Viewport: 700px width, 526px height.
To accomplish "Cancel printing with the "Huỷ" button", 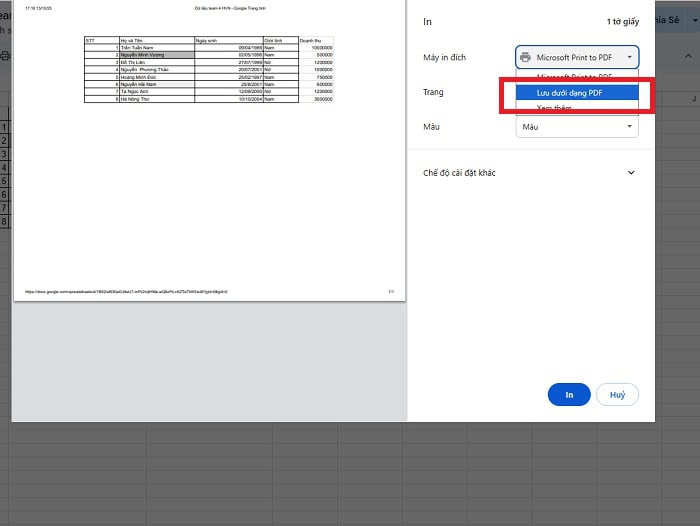I will click(x=617, y=395).
